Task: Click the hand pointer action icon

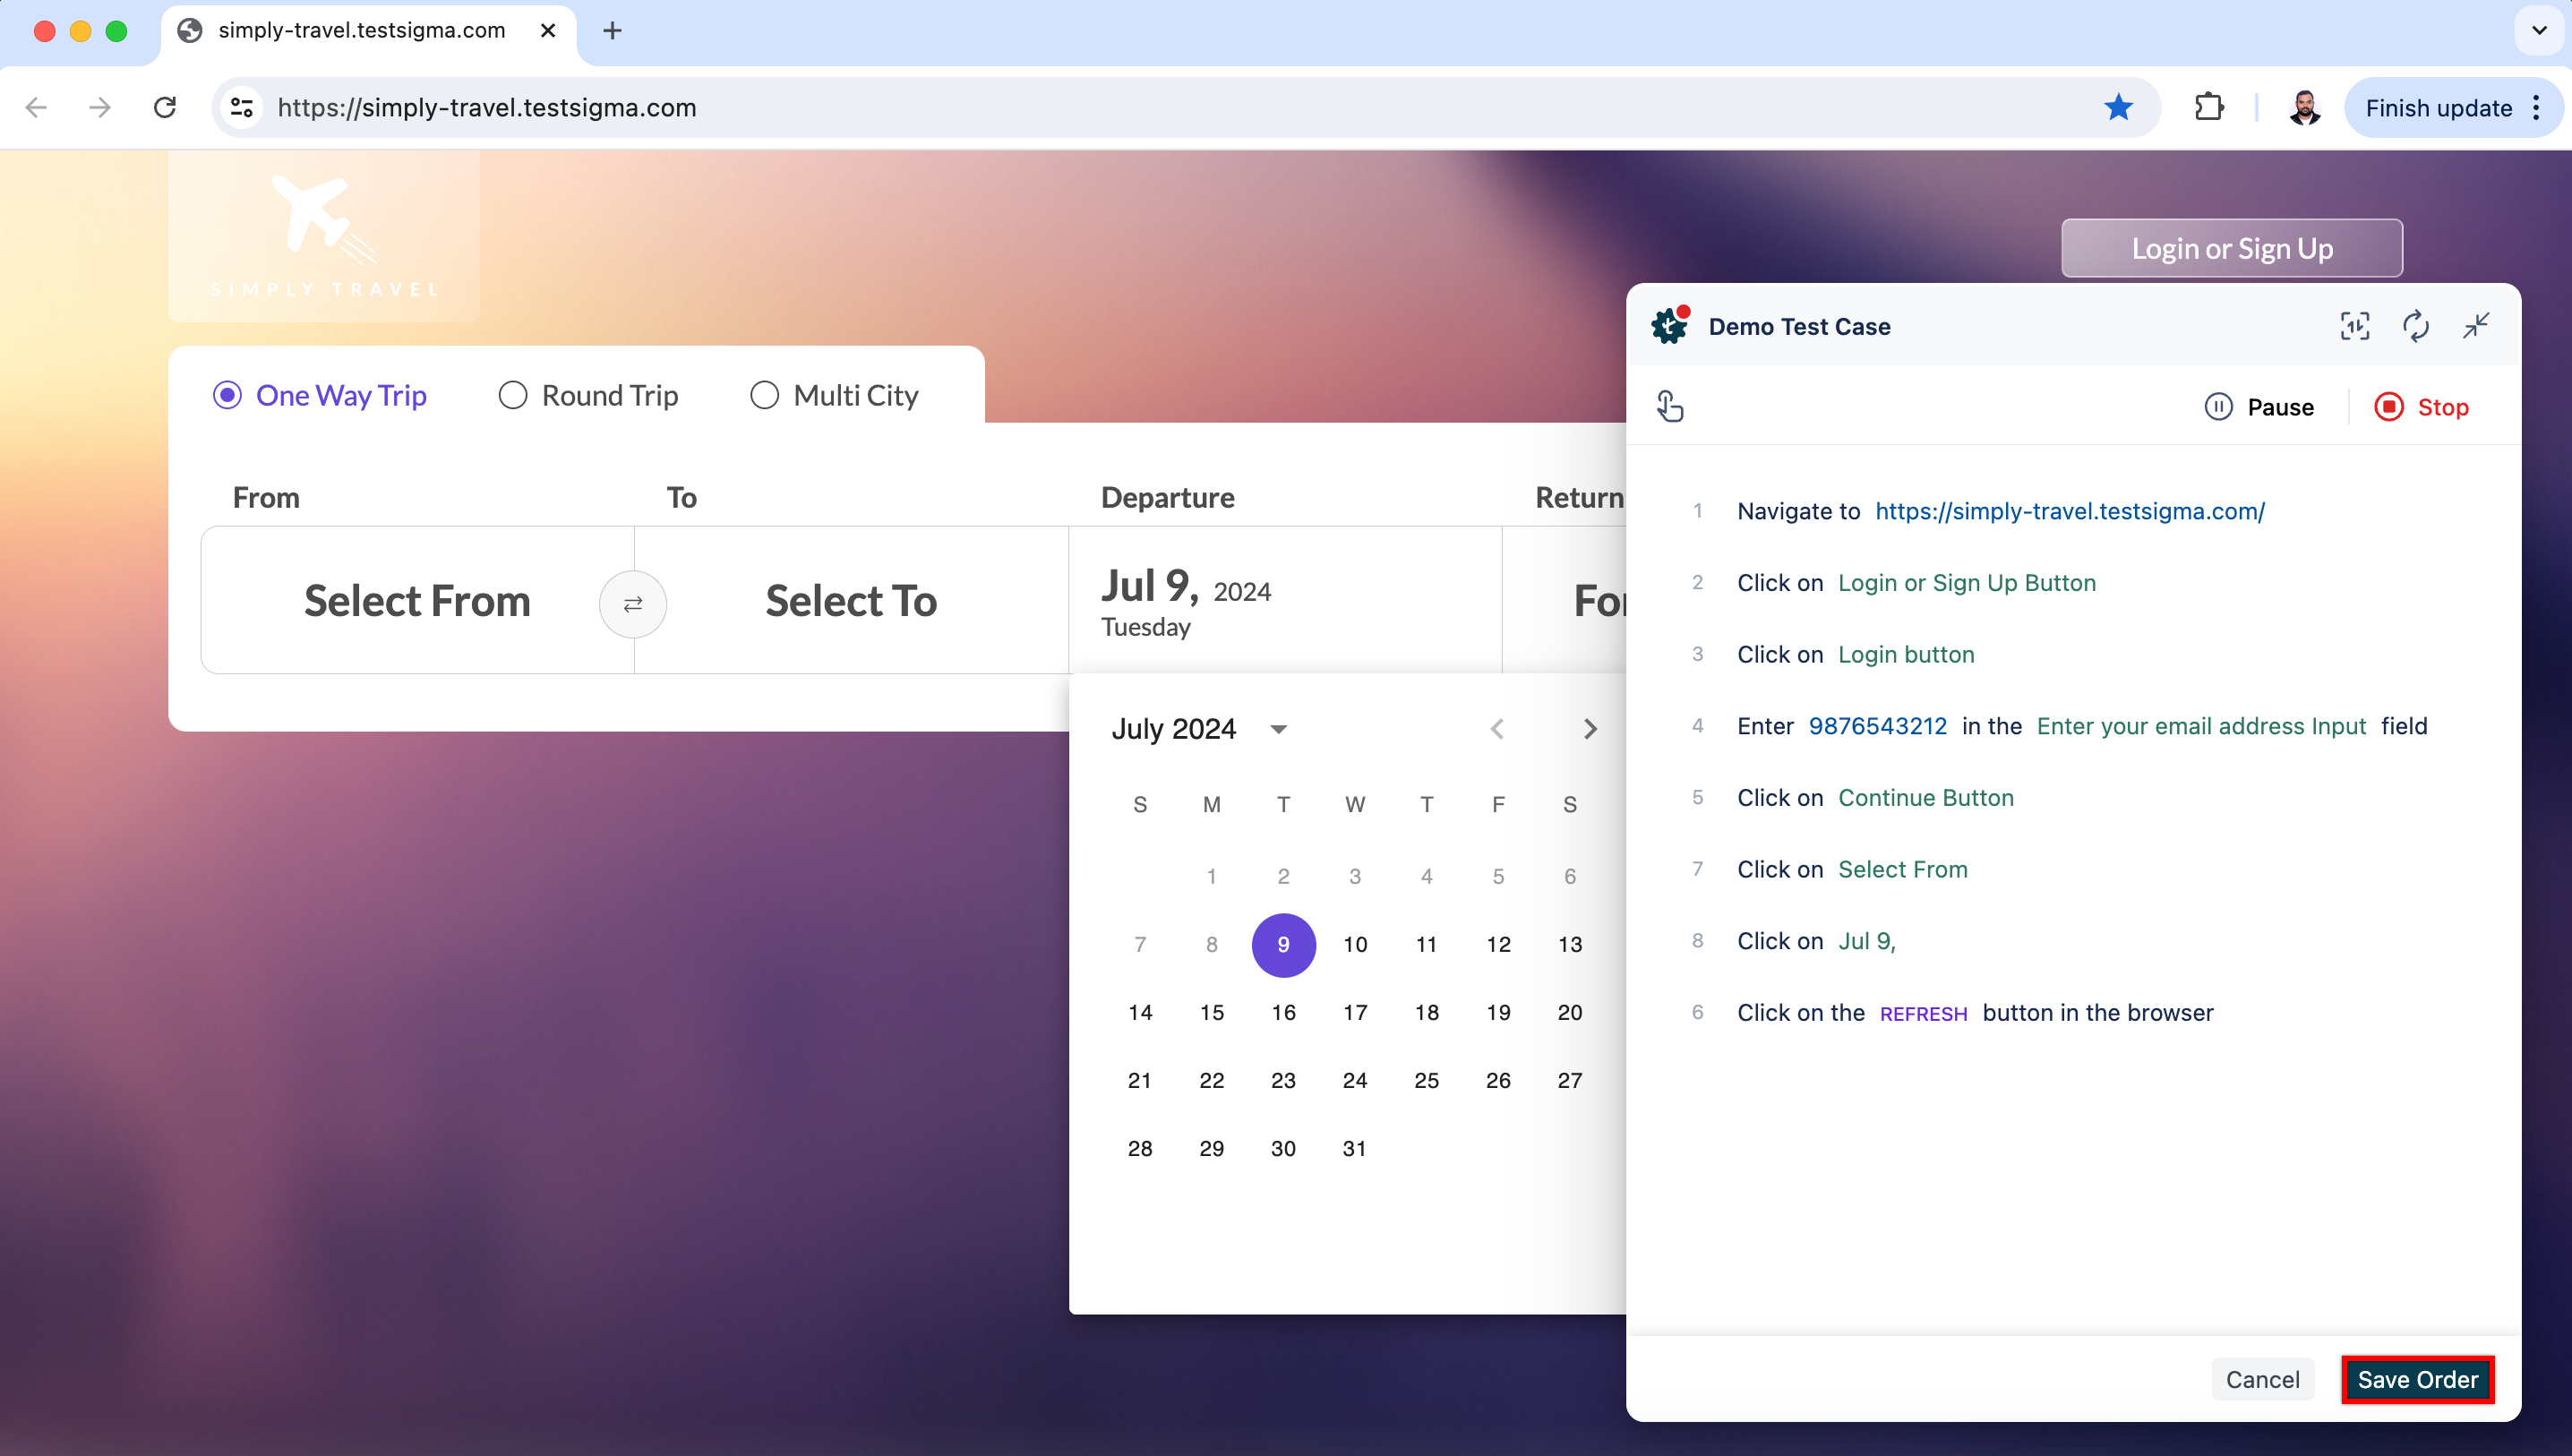Action: point(1670,407)
